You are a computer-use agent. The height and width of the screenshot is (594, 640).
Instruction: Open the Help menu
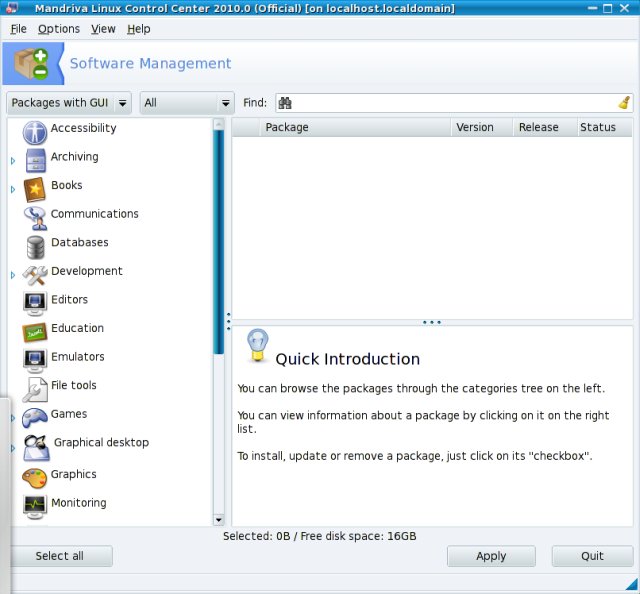point(139,29)
